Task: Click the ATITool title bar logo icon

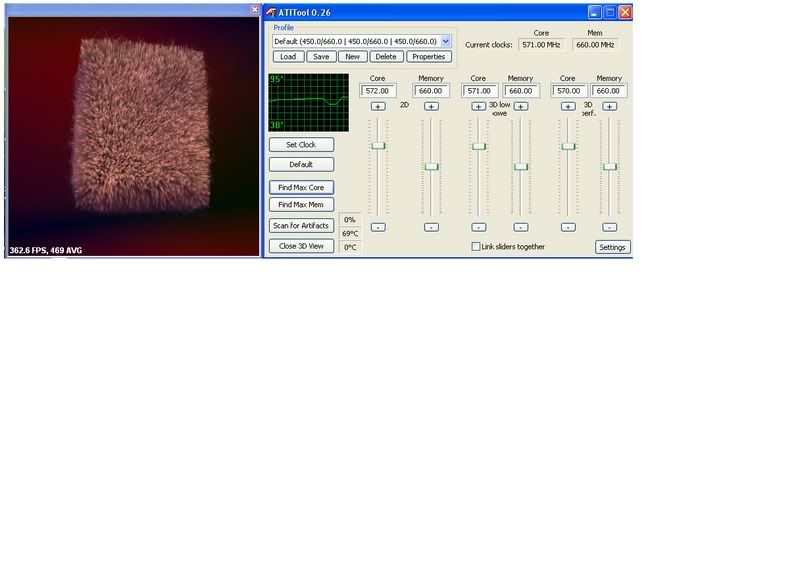Action: pyautogui.click(x=270, y=12)
